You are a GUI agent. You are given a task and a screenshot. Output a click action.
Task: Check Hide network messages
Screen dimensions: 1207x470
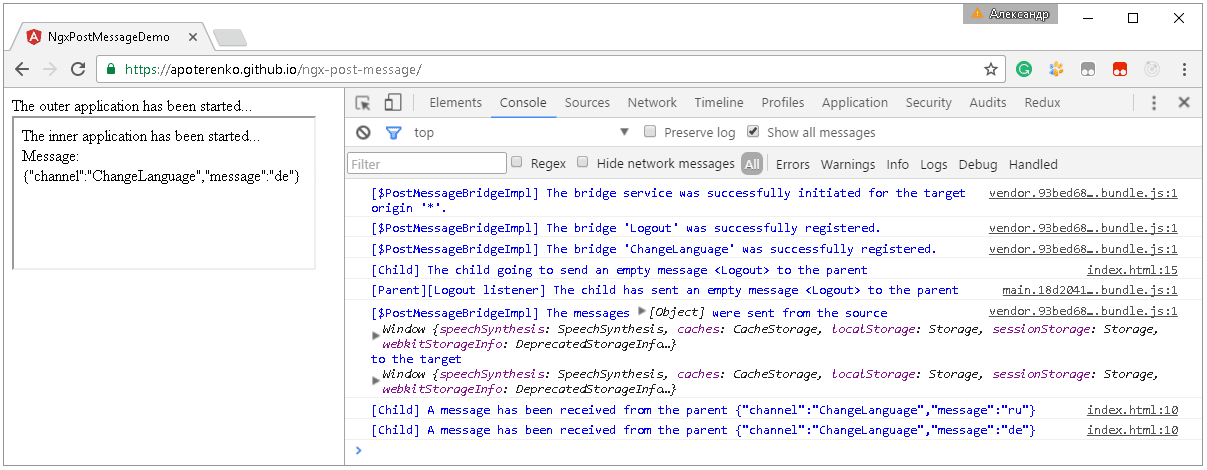583,162
